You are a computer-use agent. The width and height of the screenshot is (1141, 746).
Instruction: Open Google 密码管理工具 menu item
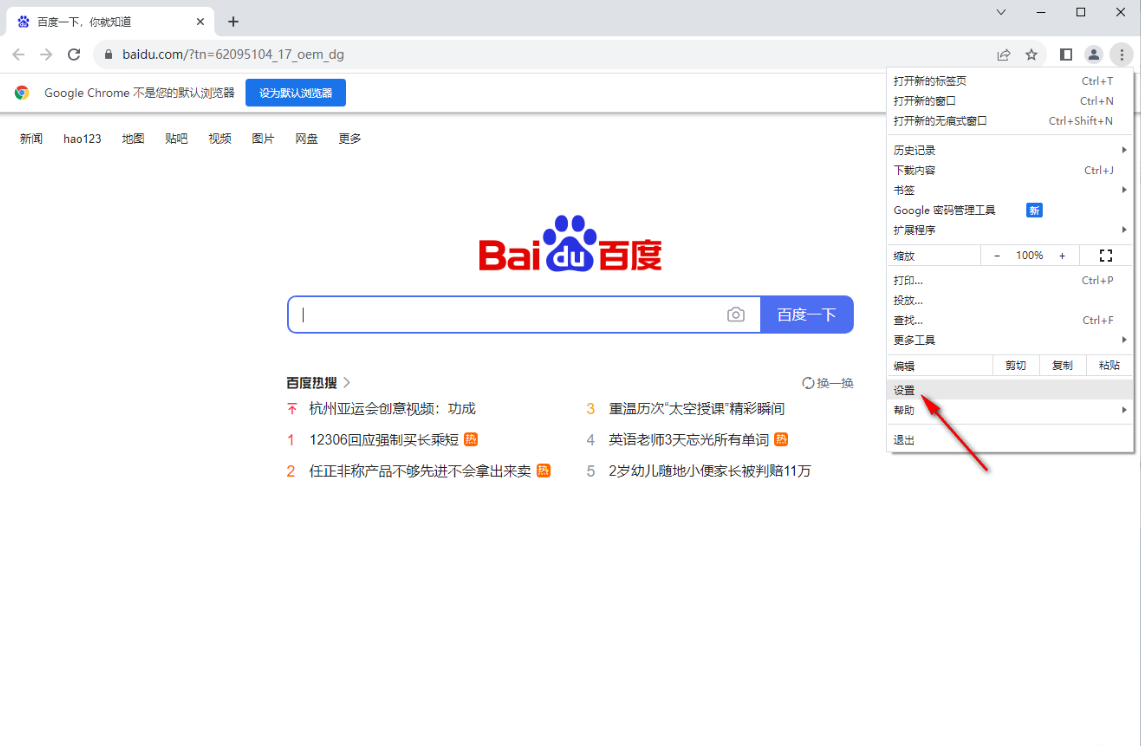pos(1010,210)
